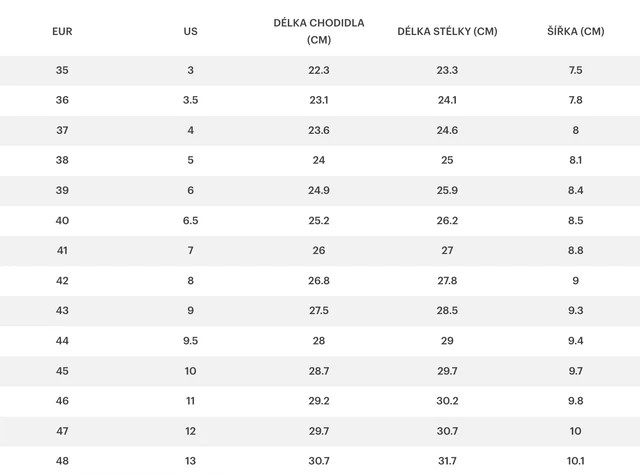
Task: Click US size 13 cell
Action: tap(190, 461)
